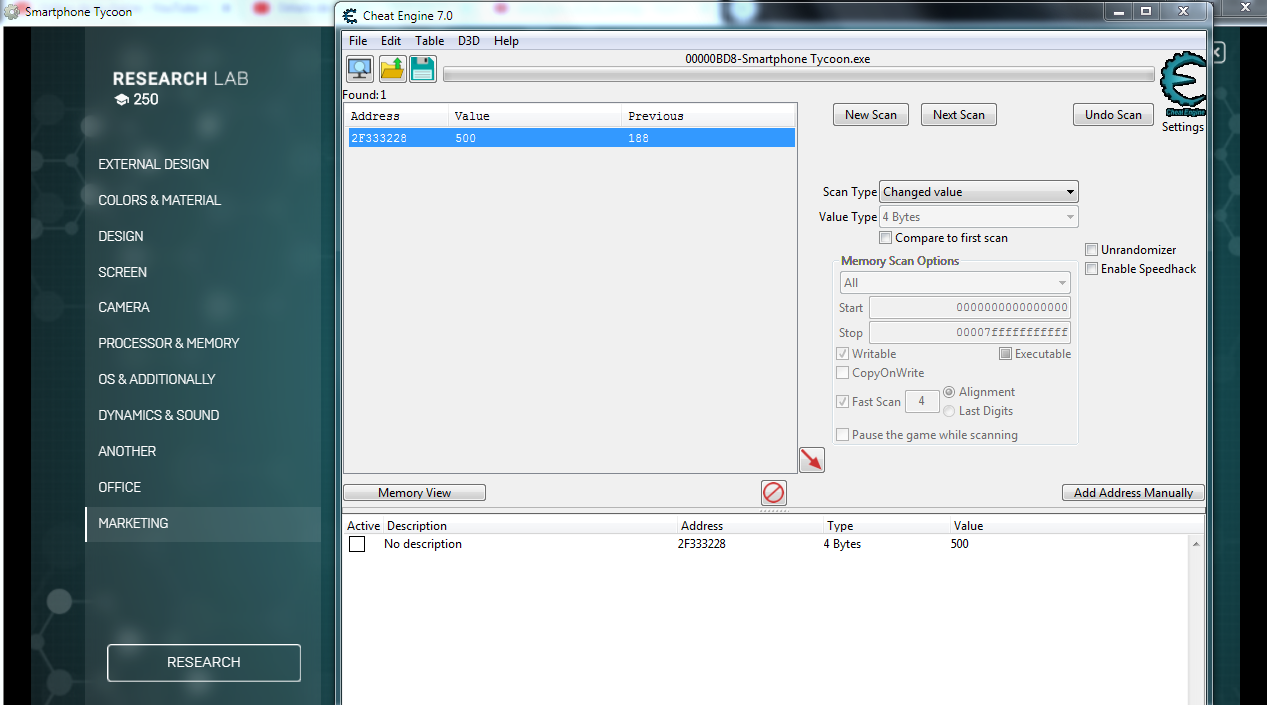Viewport: 1267px width, 705px height.
Task: Toggle the Executable checkbox
Action: click(x=1006, y=354)
